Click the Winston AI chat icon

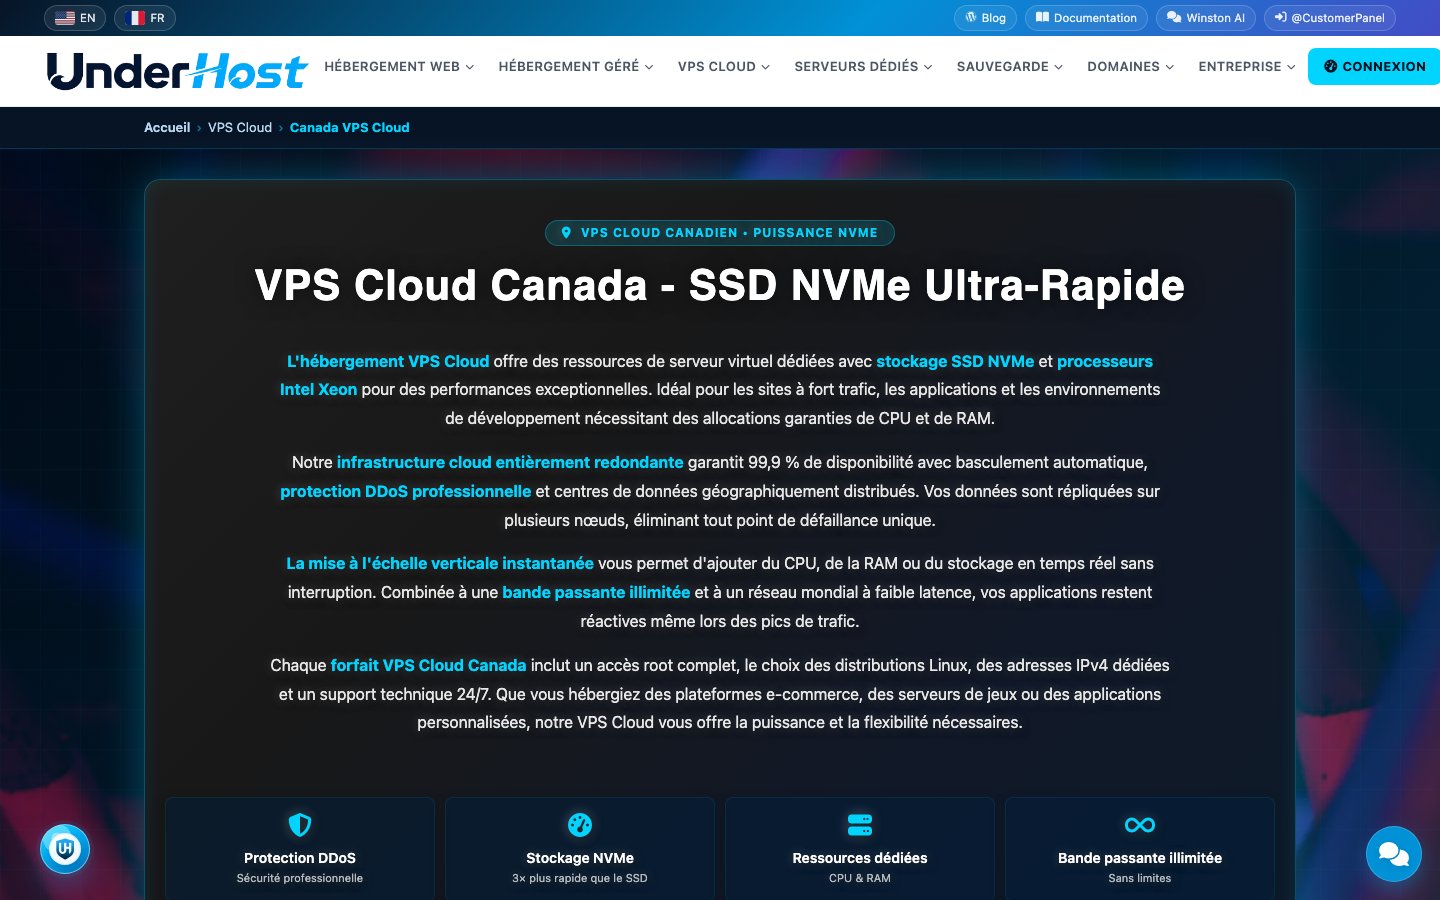pyautogui.click(x=1174, y=17)
